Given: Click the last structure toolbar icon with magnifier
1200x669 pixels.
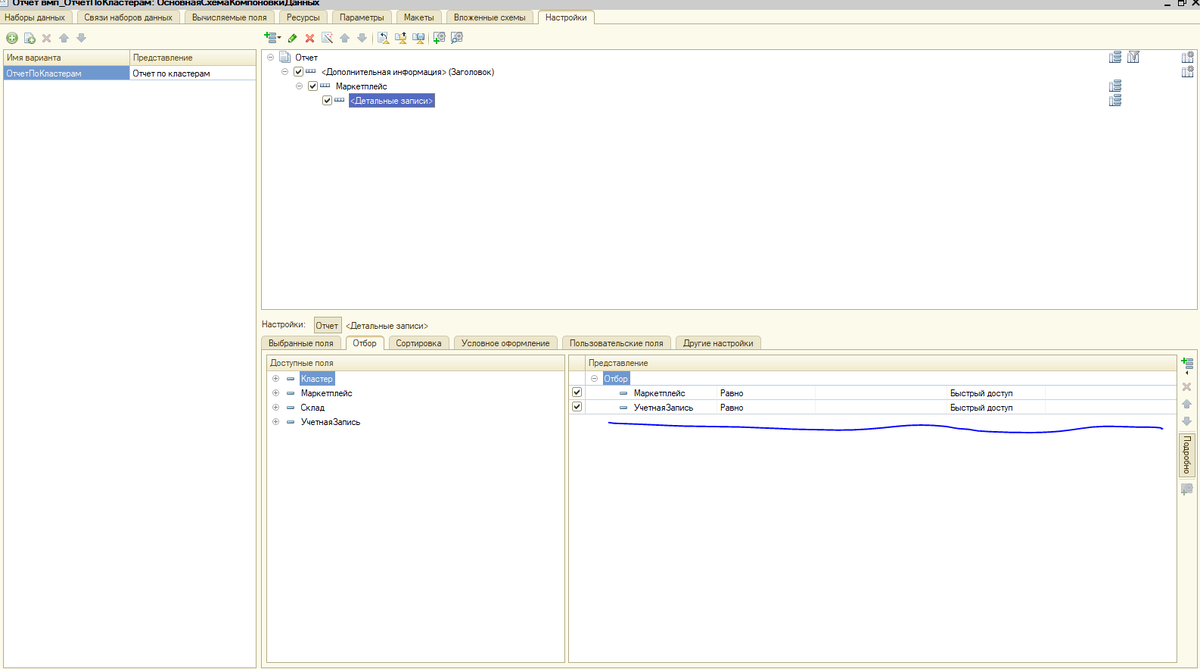Looking at the screenshot, I should click(x=457, y=38).
